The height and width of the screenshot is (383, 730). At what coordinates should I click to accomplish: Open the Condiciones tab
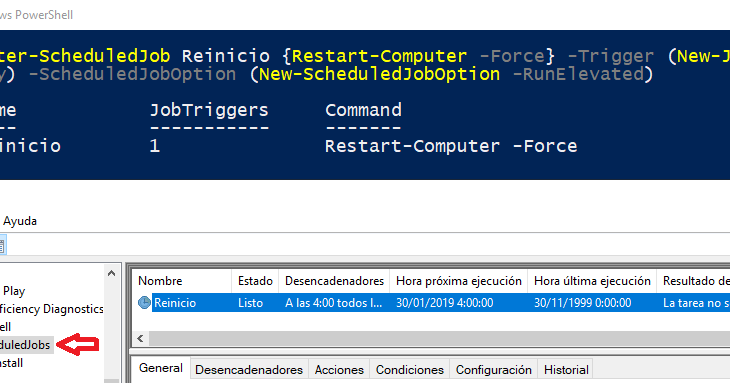pos(410,370)
